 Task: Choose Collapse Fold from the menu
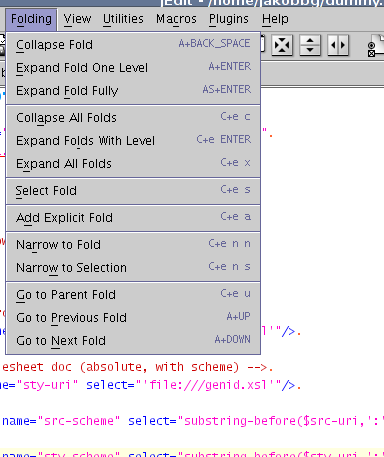coord(133,45)
